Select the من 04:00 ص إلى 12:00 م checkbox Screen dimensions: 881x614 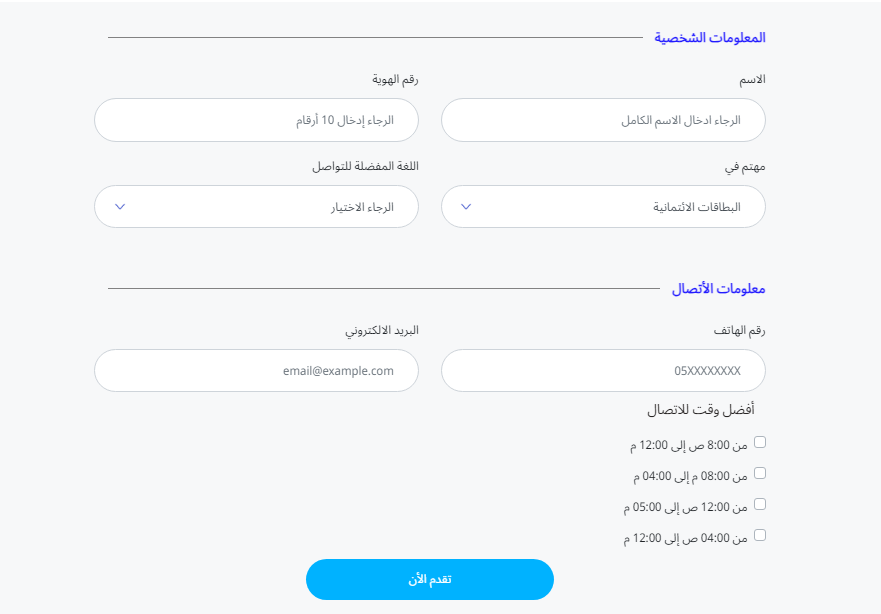point(760,535)
